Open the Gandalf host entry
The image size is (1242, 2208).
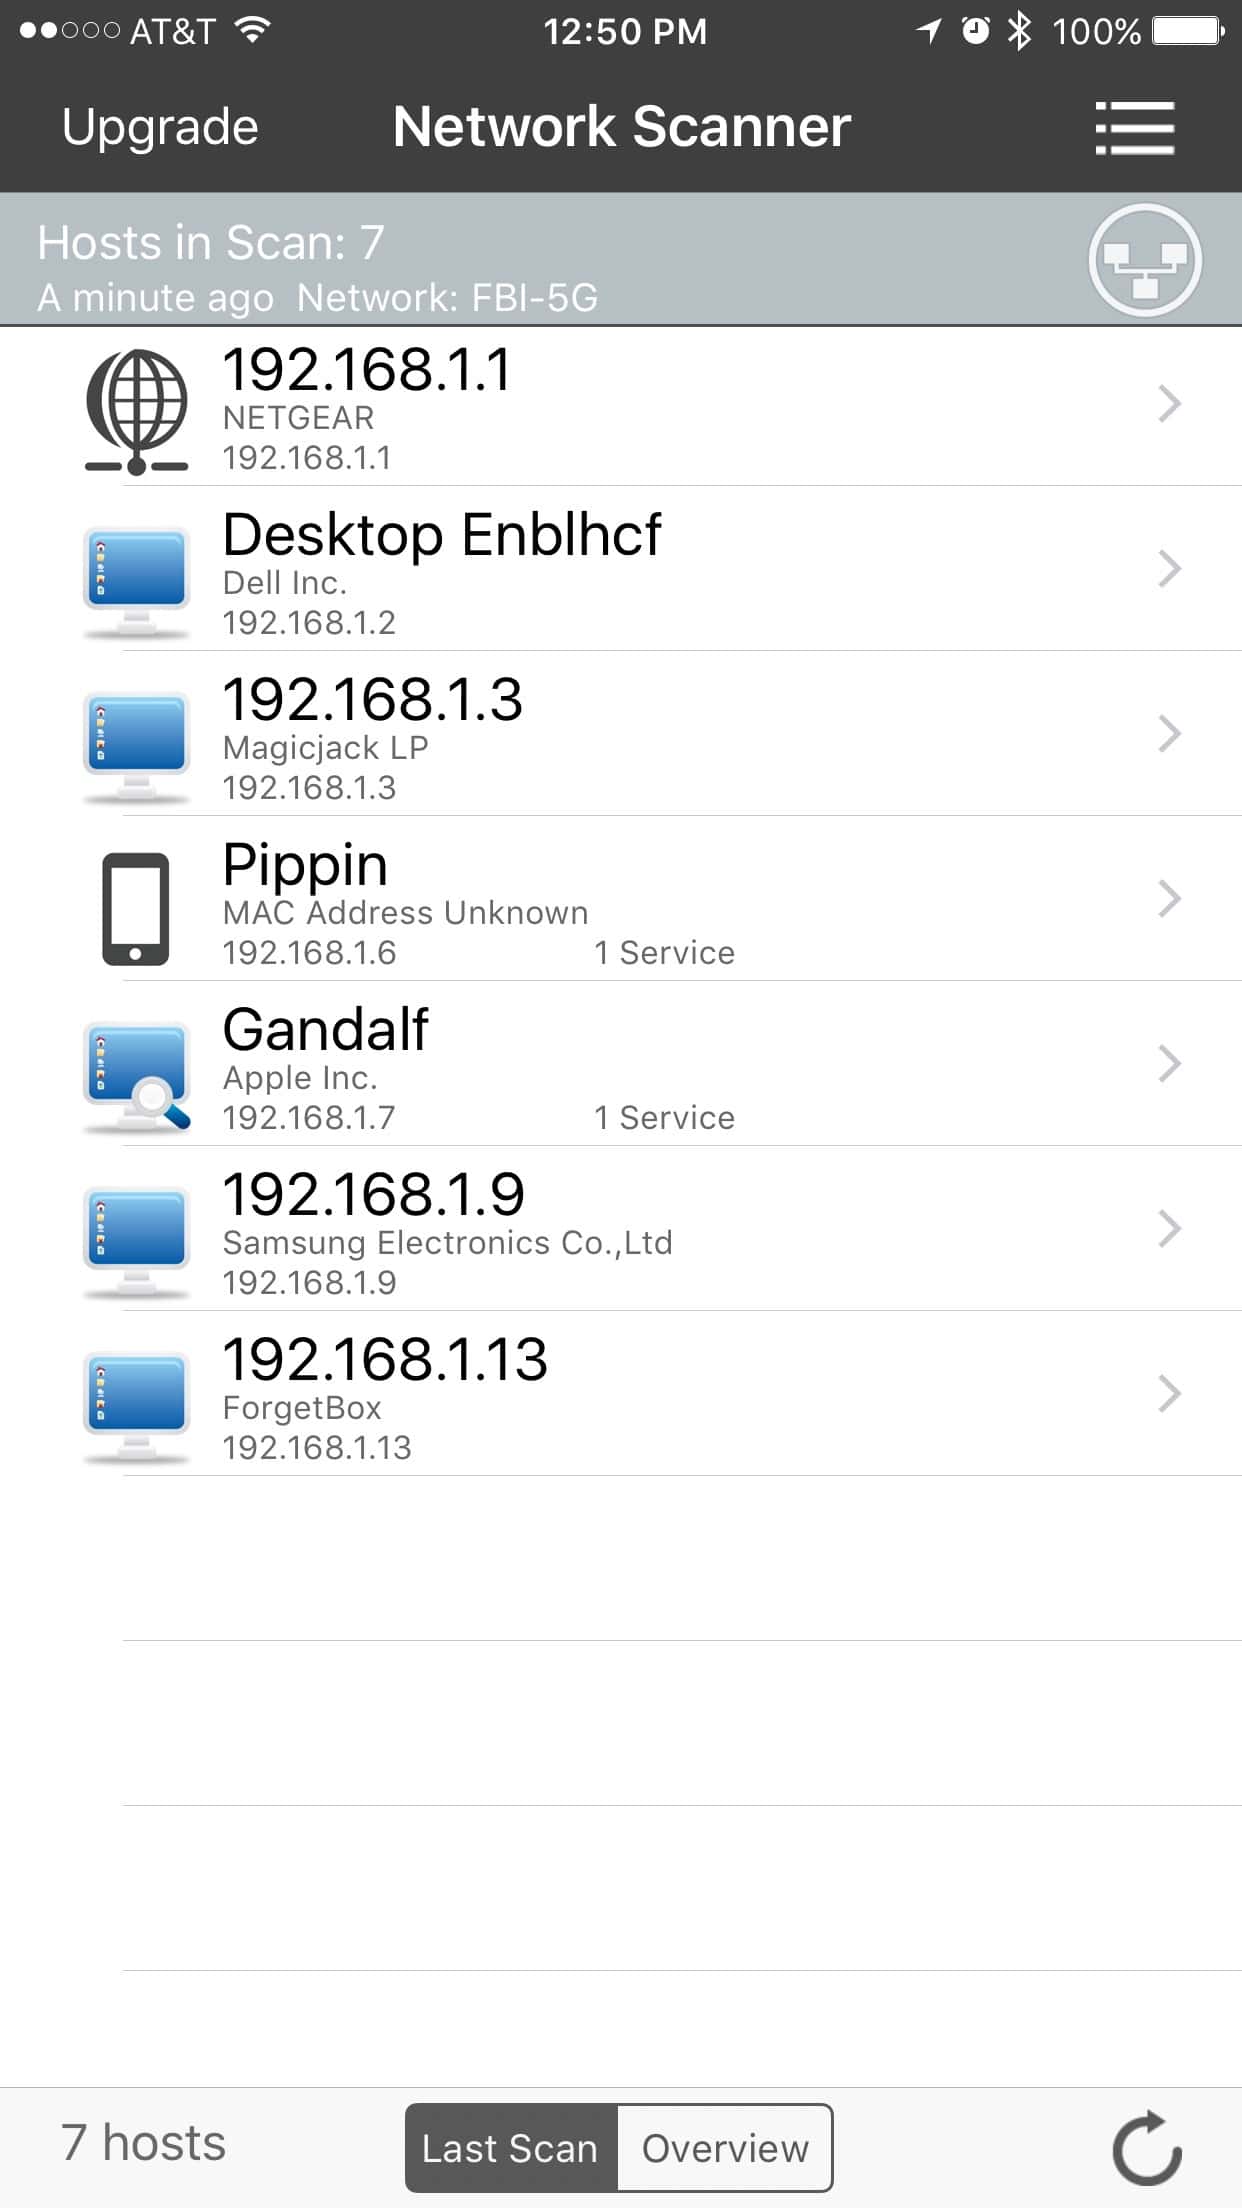click(x=326, y=1030)
